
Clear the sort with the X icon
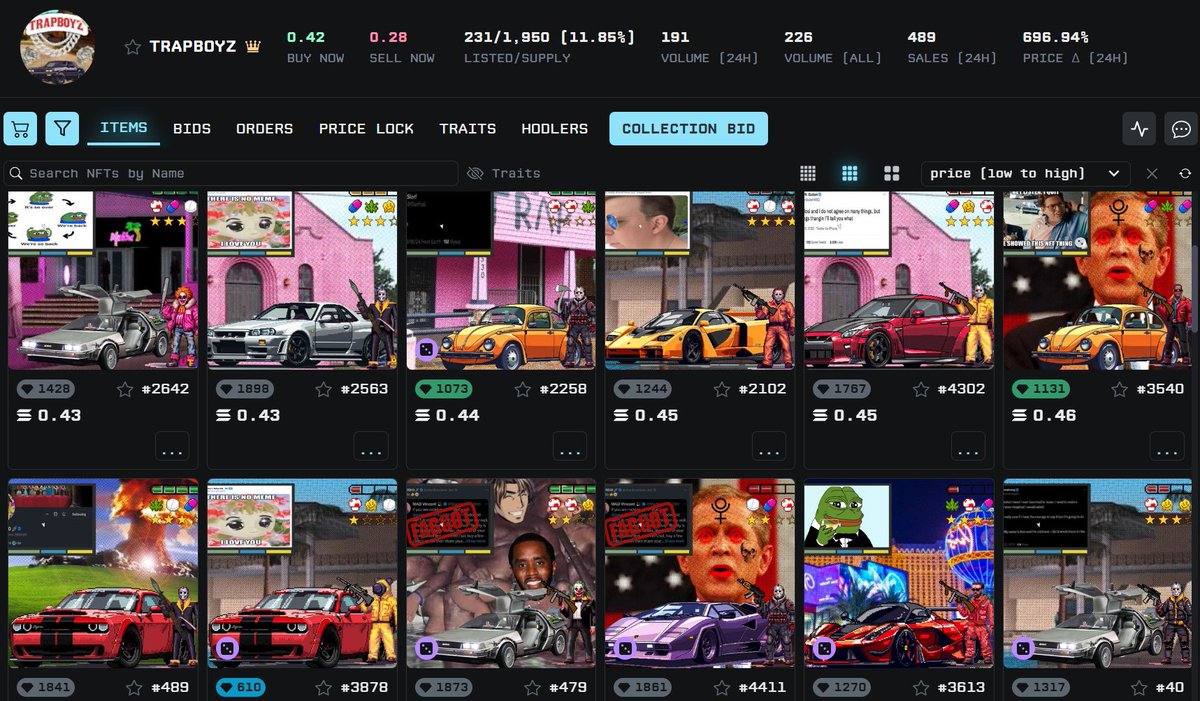(1152, 173)
